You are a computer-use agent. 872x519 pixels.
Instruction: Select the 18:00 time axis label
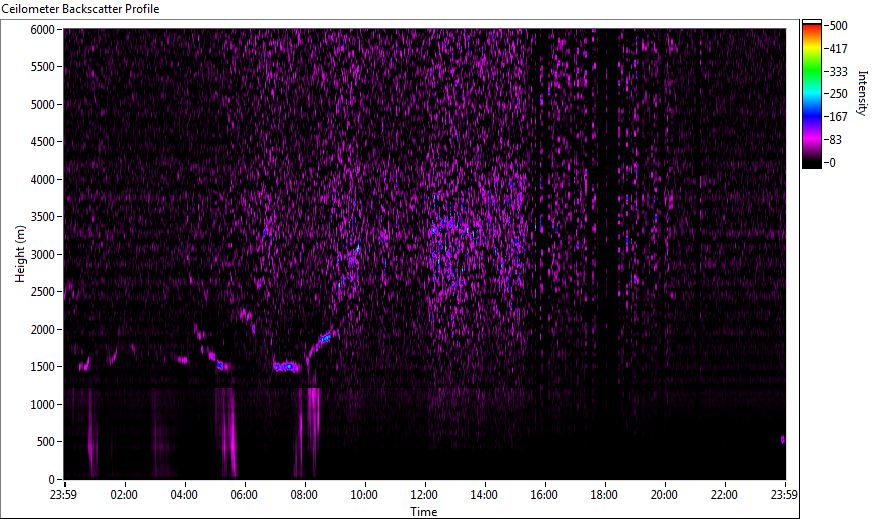(604, 495)
